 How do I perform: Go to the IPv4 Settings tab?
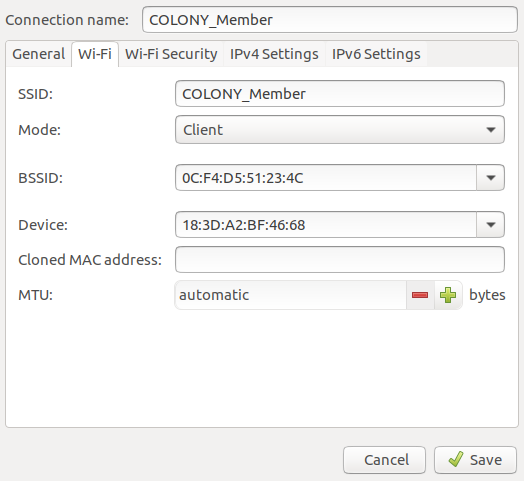(274, 54)
